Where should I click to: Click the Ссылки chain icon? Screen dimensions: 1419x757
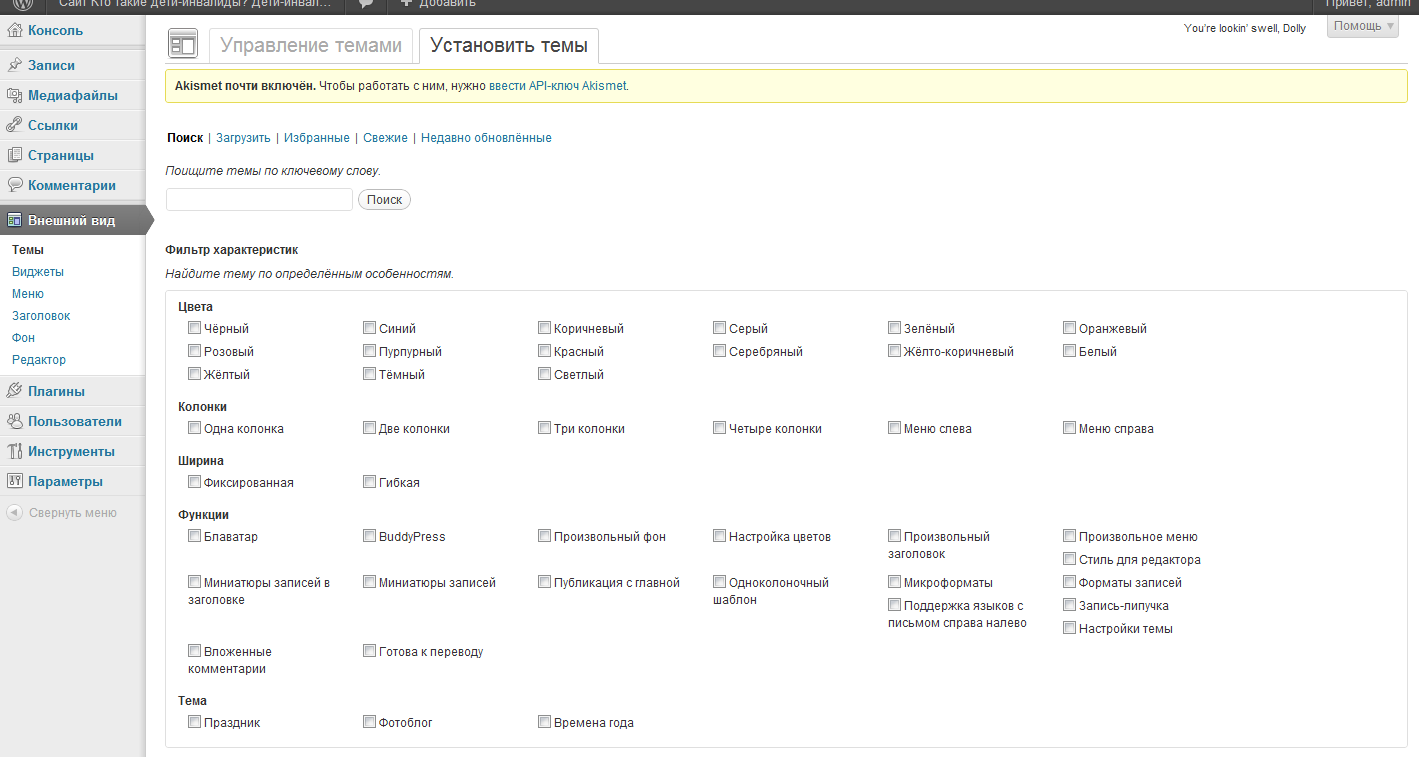(15, 126)
